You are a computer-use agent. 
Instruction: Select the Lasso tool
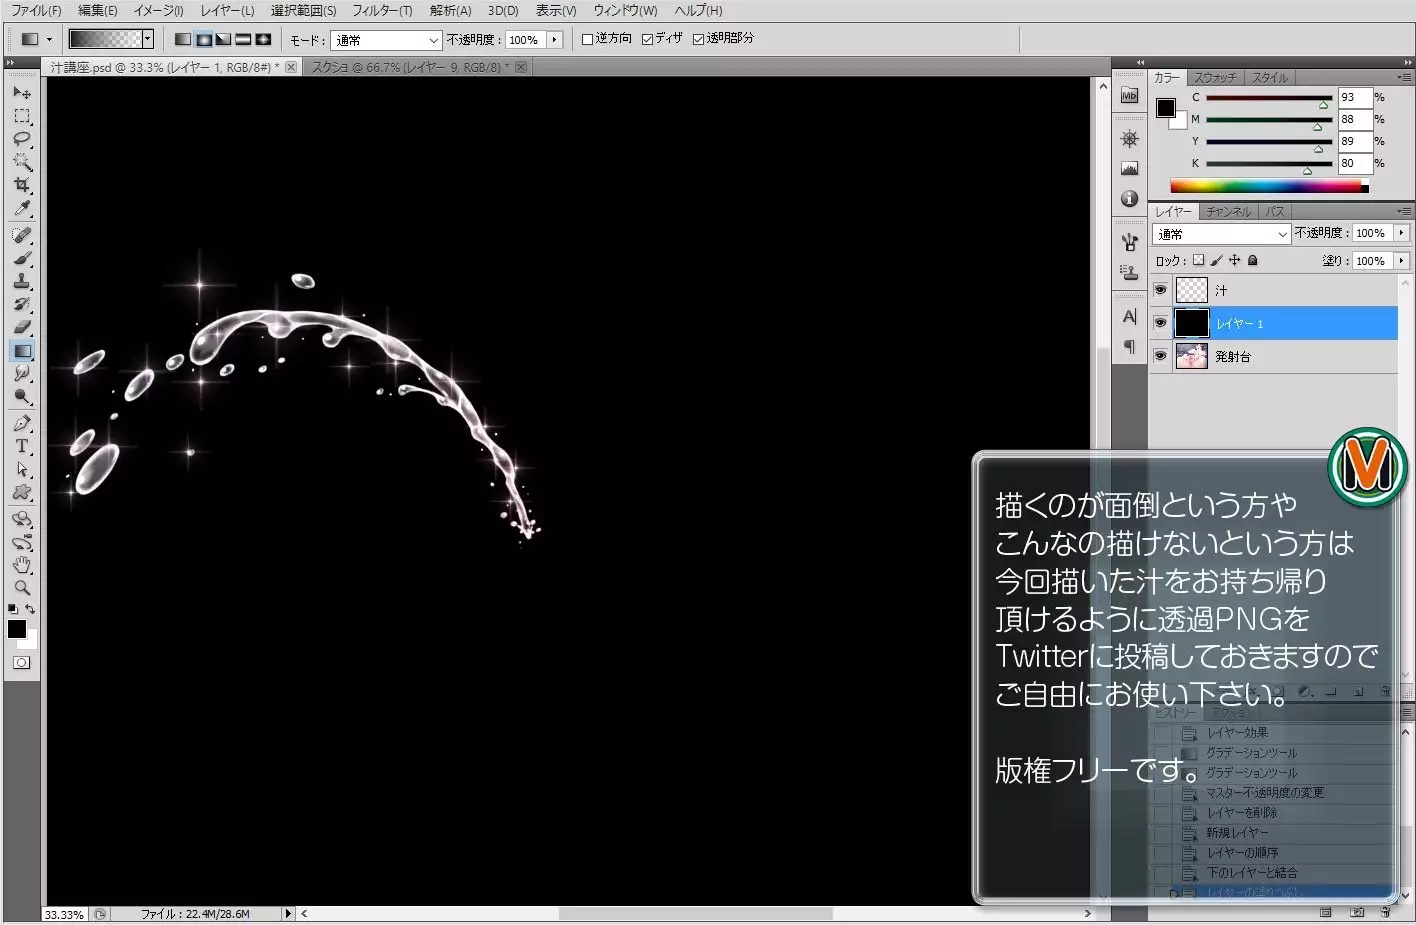click(x=22, y=139)
